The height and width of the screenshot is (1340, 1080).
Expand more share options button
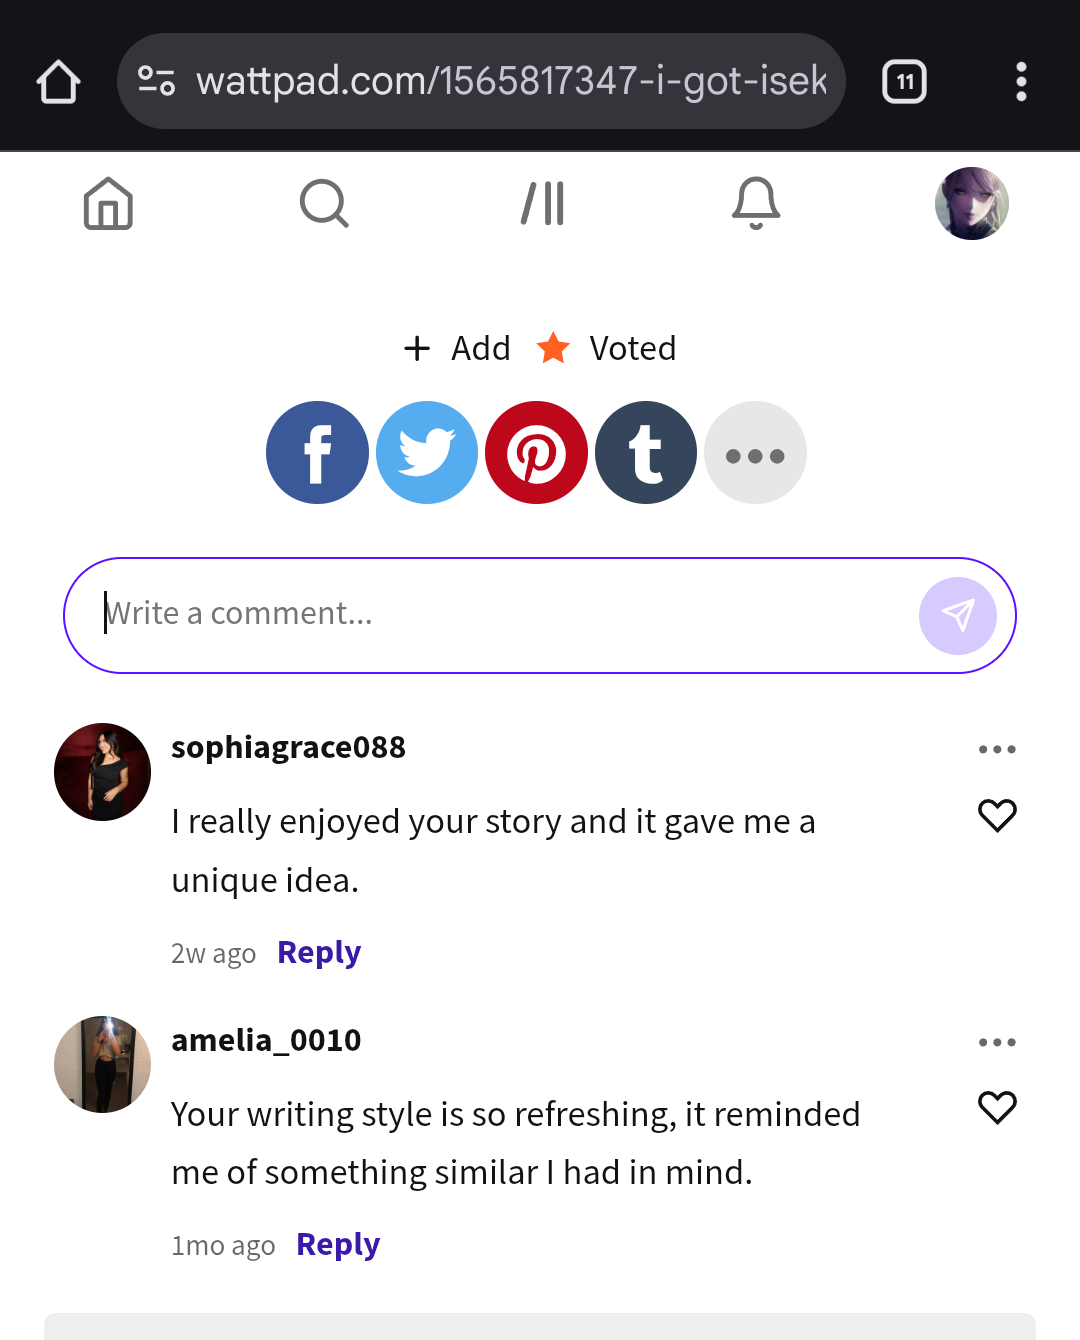pos(755,453)
